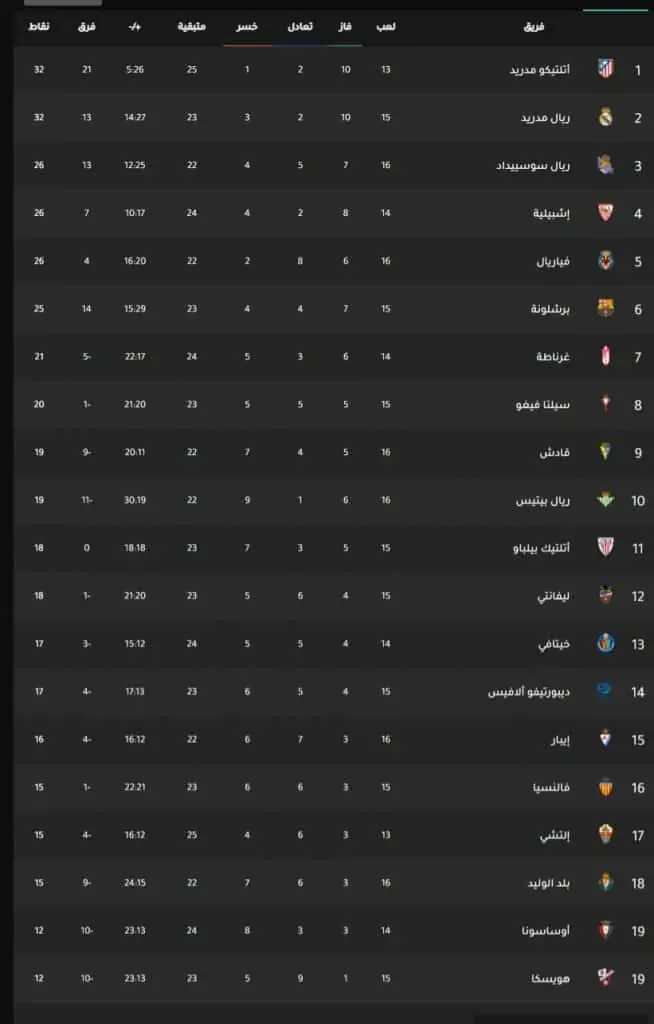Open the برشلونة team name link
Image resolution: width=654 pixels, height=1024 pixels.
(x=550, y=309)
